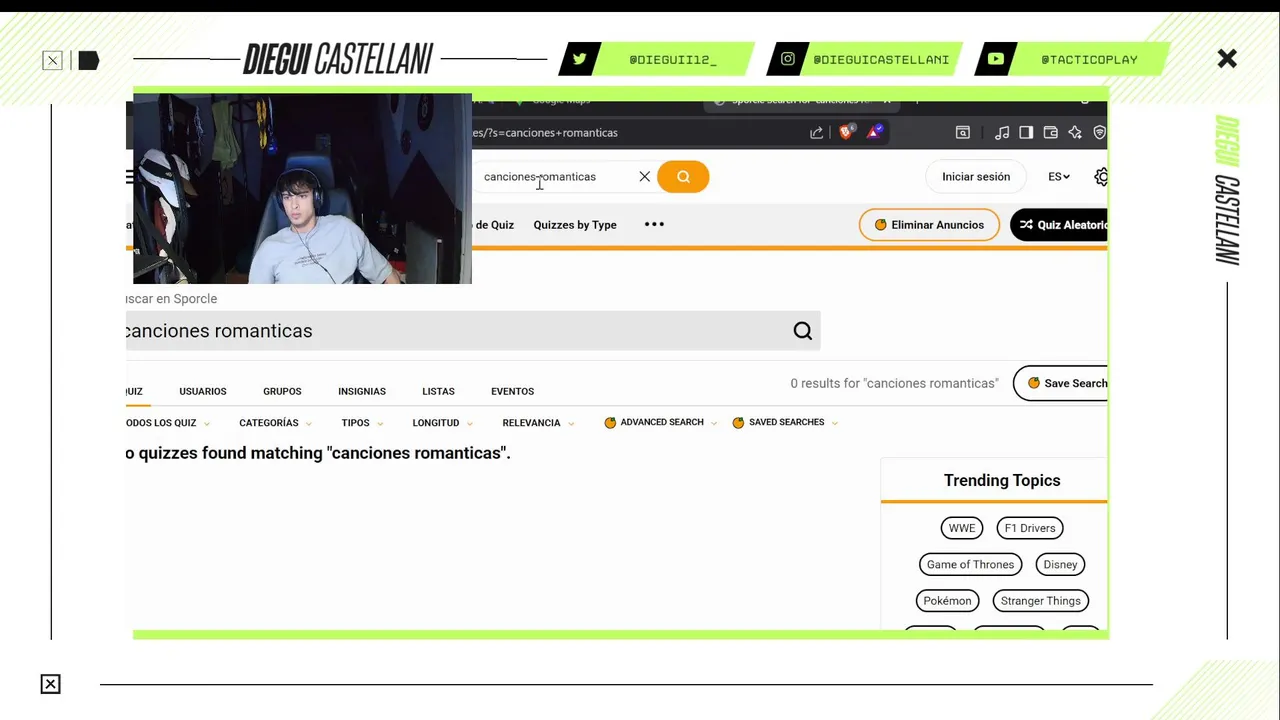Switch to the Usuarios tab
1280x720 pixels.
[x=203, y=391]
